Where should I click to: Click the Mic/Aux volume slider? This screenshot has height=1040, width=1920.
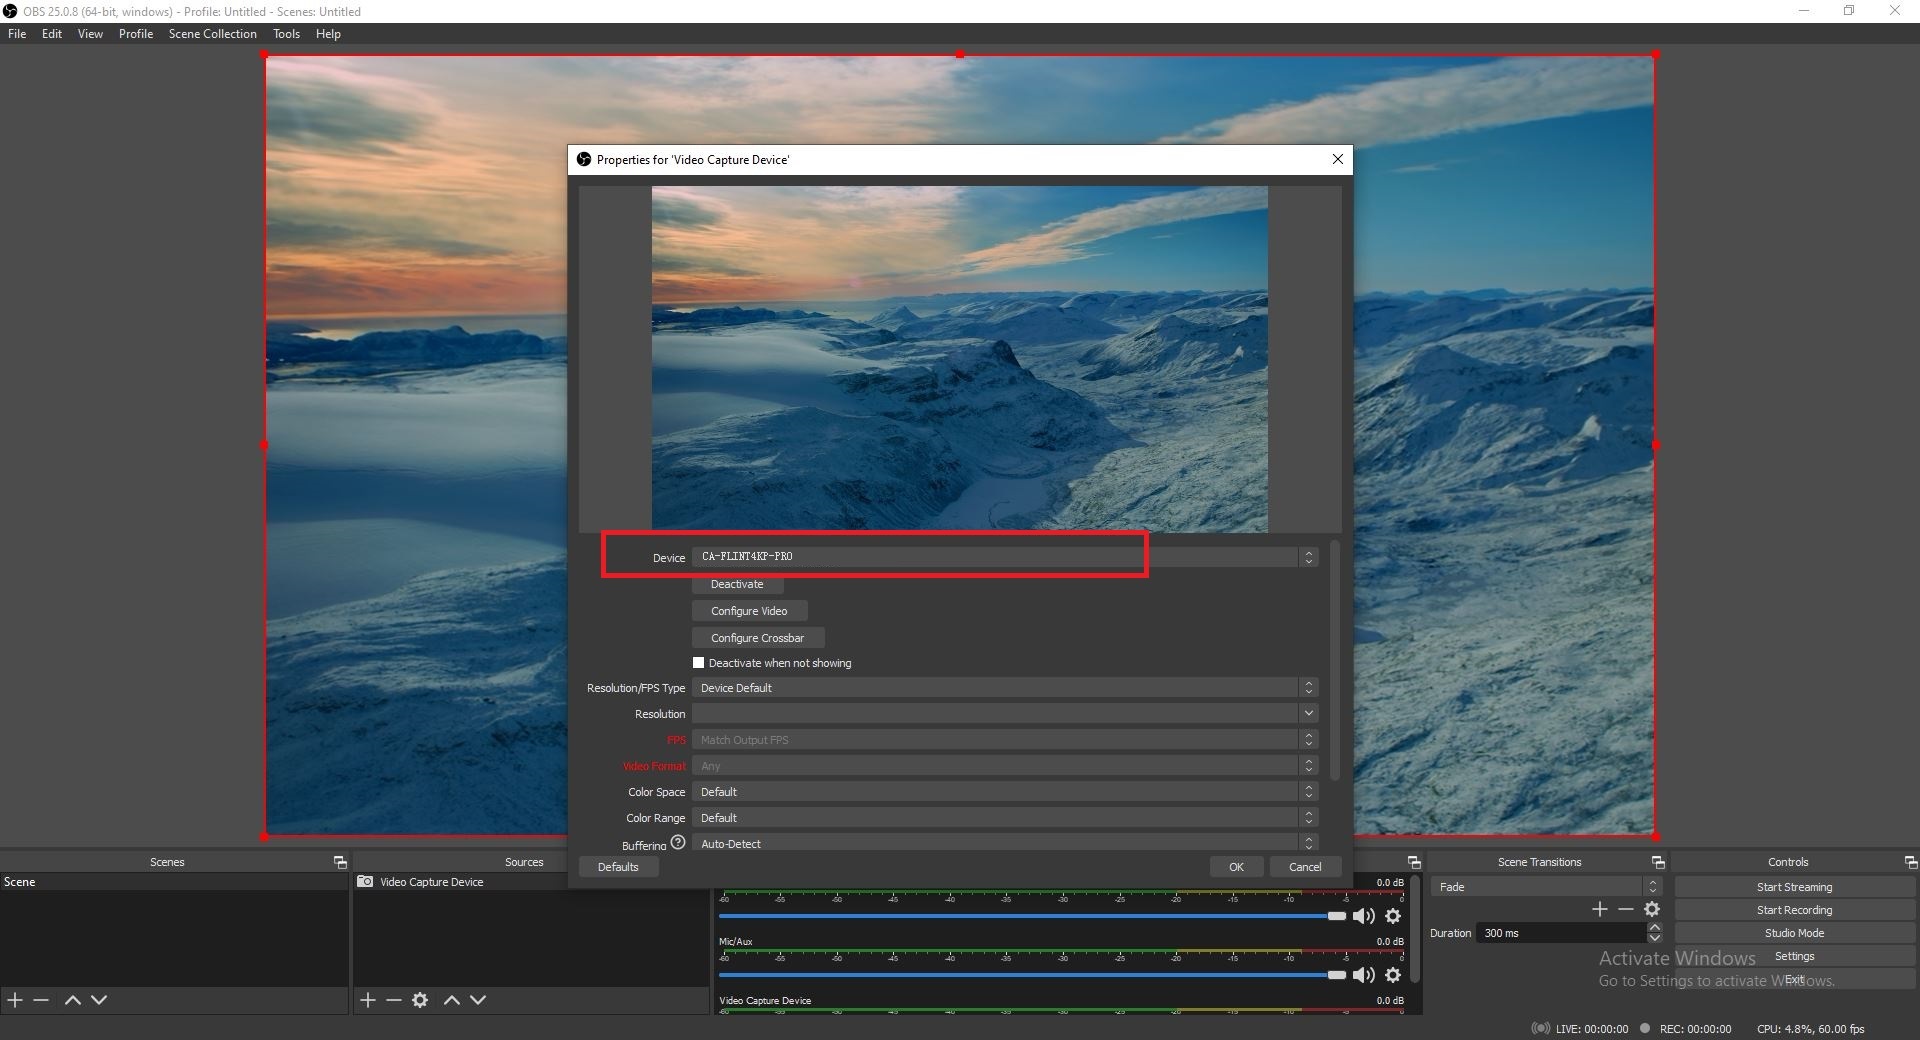(x=1032, y=975)
